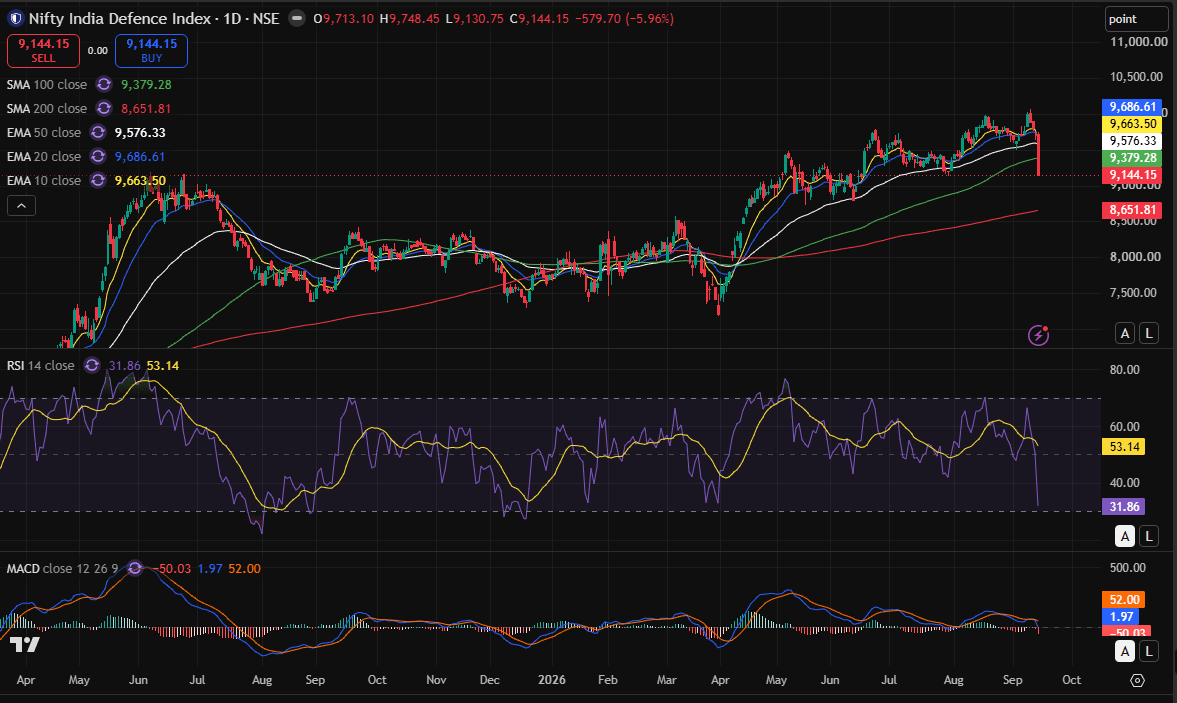
Task: Click the TradingView logo in the bottom-left corner
Action: pos(24,644)
